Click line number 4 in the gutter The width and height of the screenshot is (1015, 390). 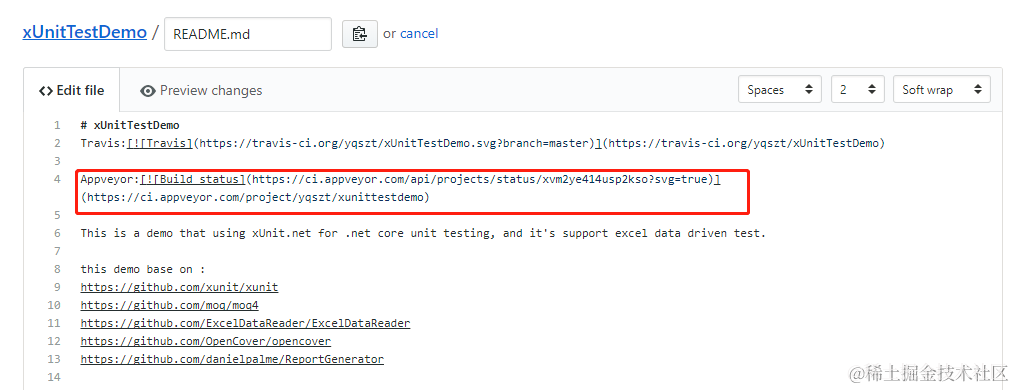click(57, 179)
